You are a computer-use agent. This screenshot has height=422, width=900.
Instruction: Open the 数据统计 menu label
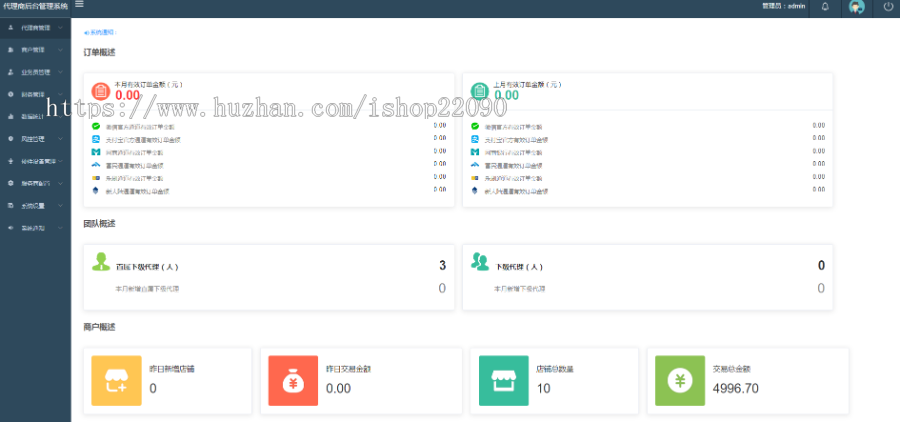[33, 117]
